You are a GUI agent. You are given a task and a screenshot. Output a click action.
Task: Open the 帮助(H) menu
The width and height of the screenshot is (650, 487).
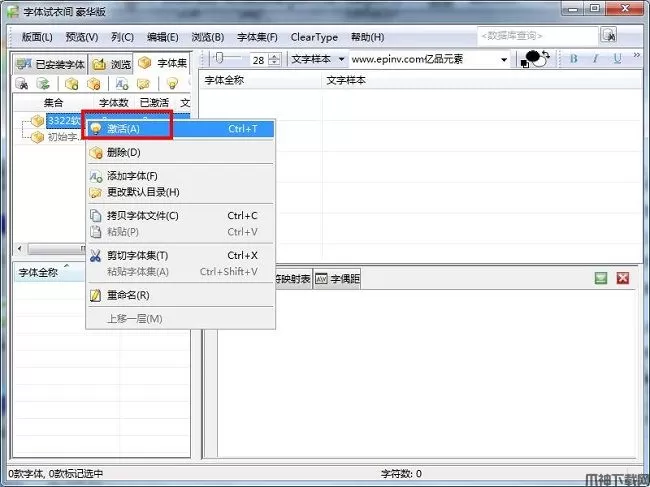pyautogui.click(x=367, y=37)
